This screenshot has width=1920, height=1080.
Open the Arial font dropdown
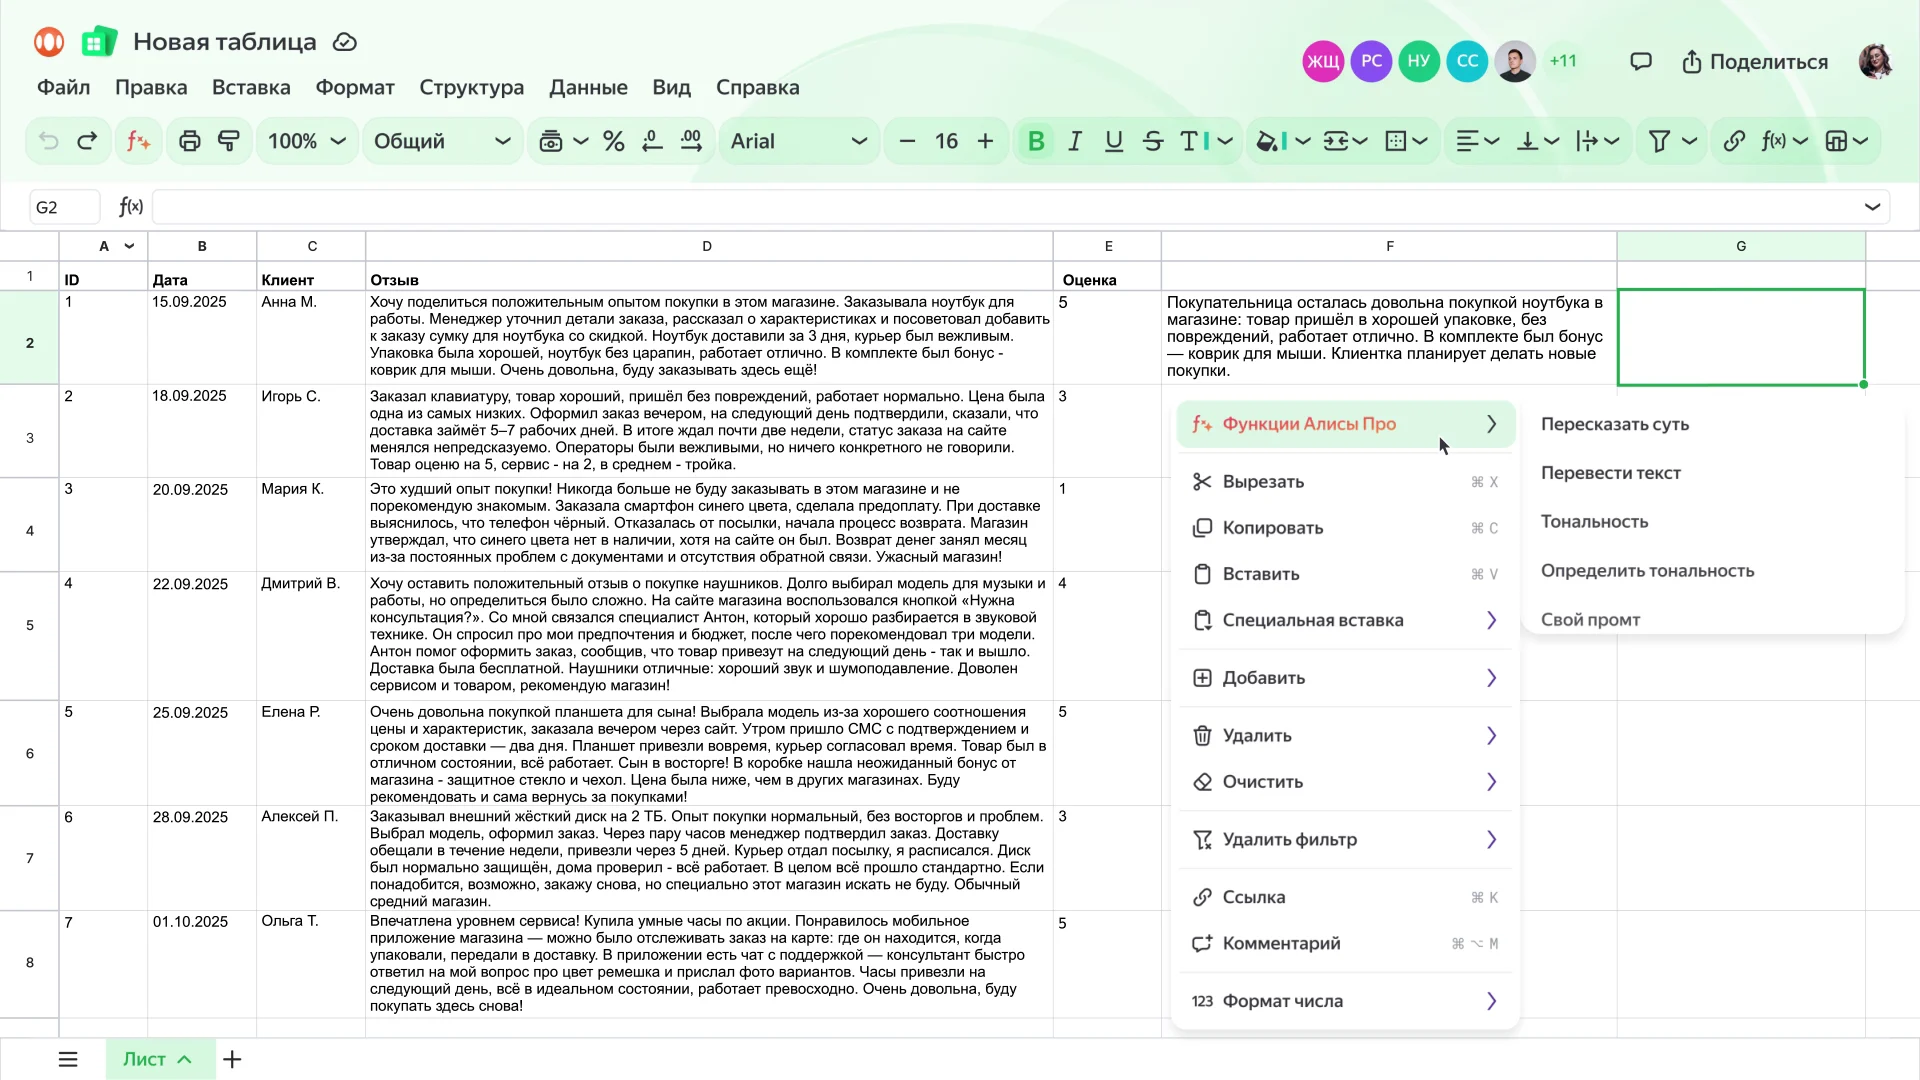799,141
